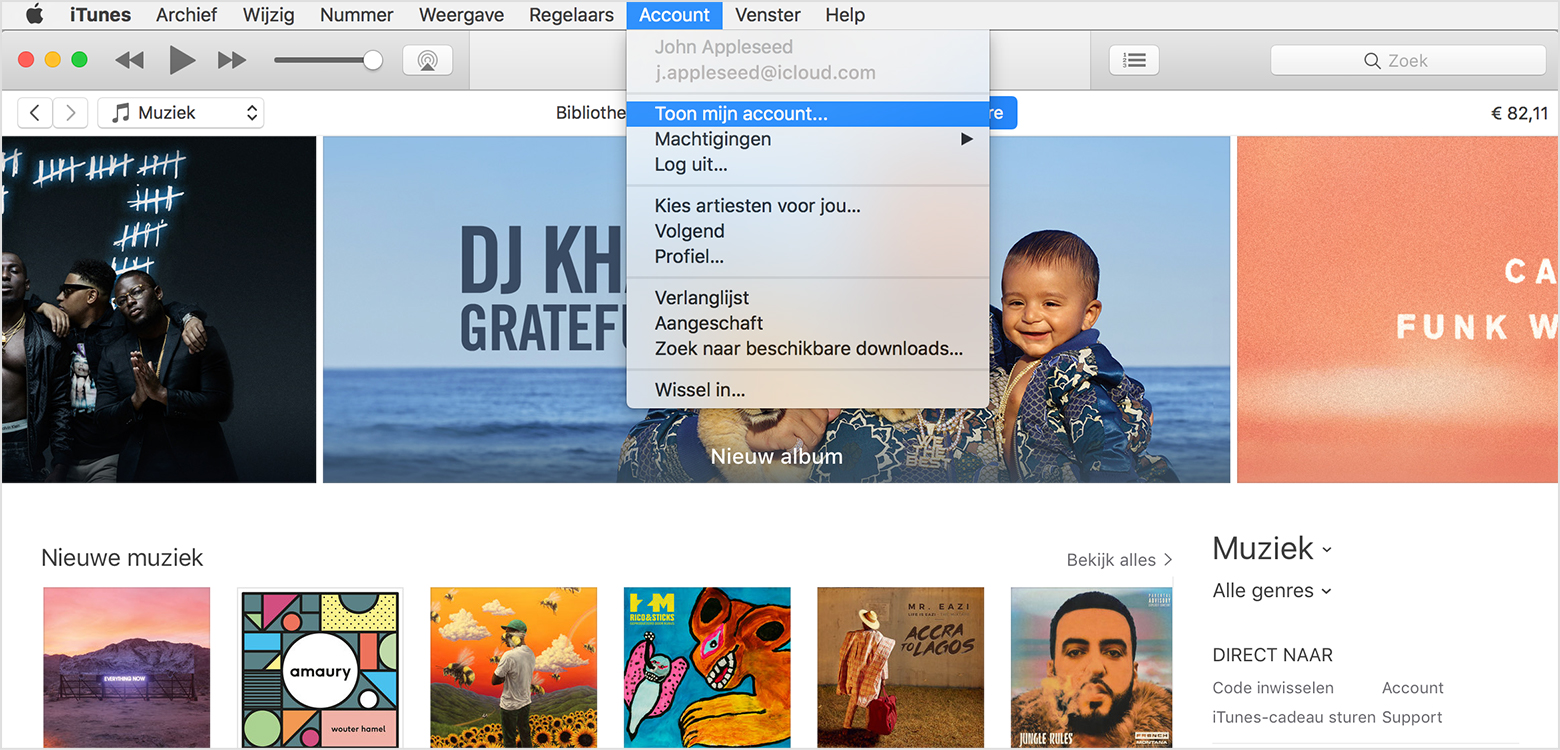Open the Help menu

(845, 15)
